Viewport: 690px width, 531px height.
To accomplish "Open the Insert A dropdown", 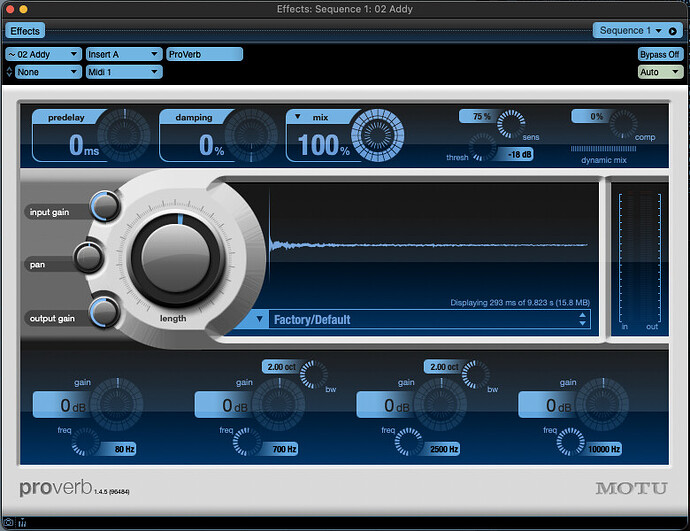I will click(x=124, y=55).
